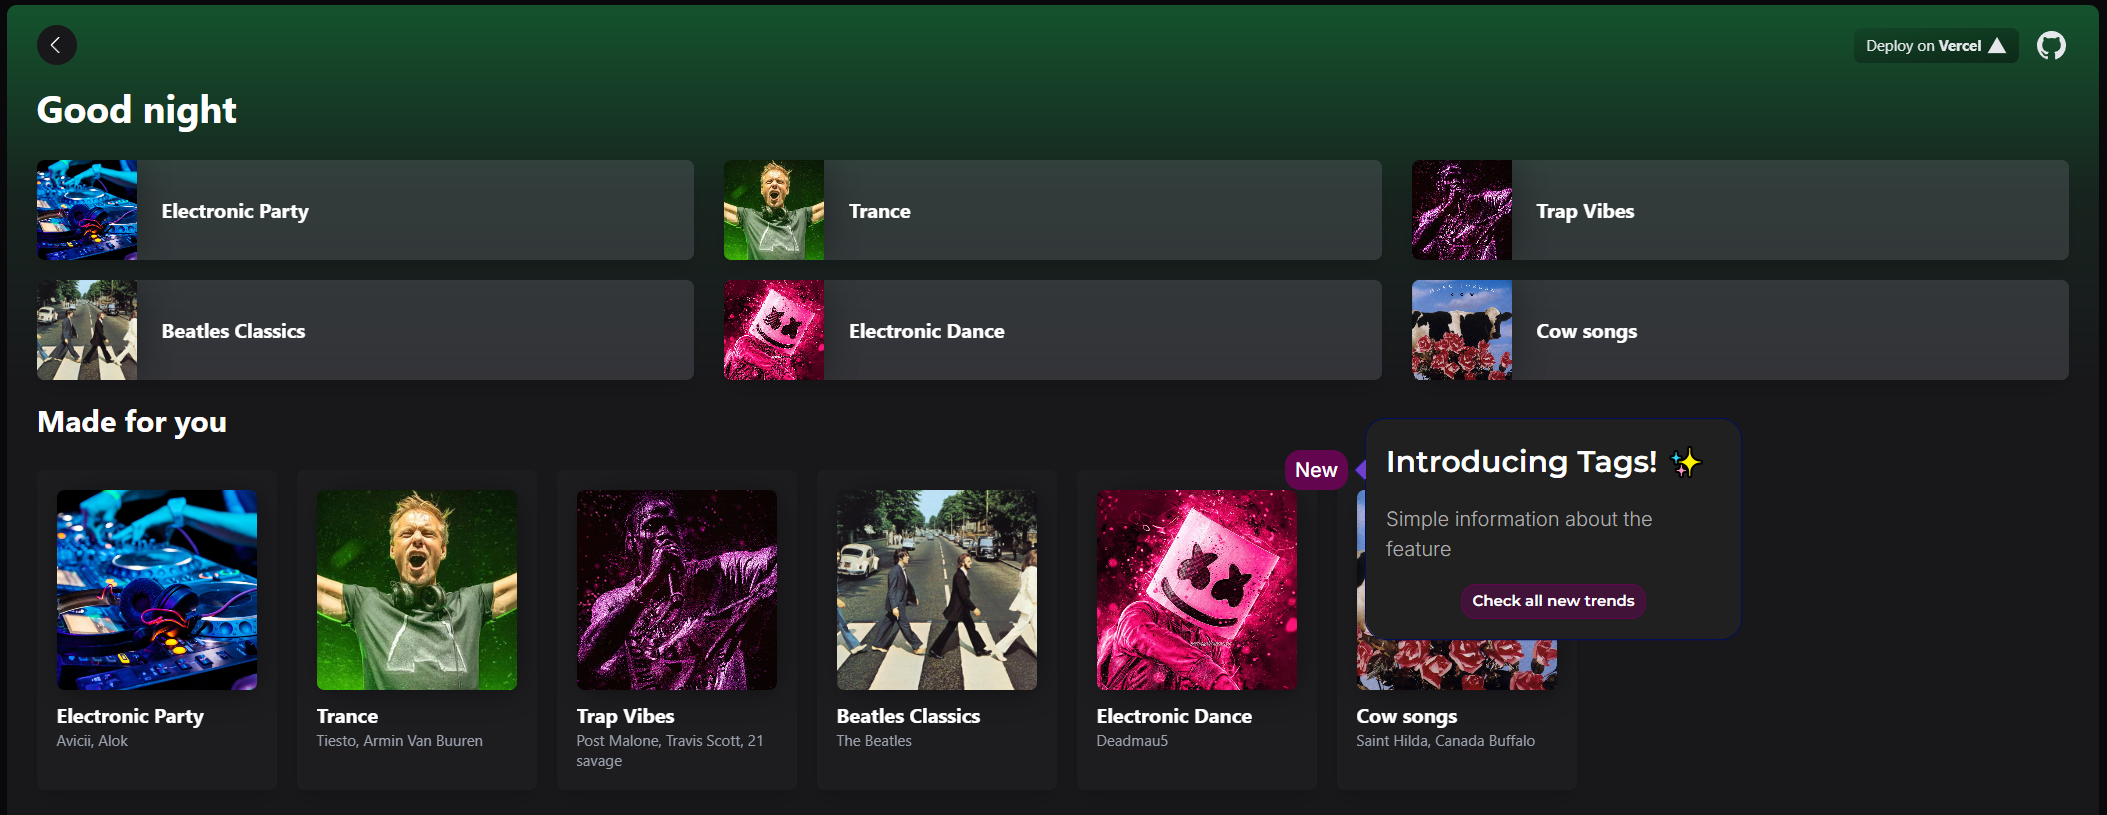
Task: Open the Cow songs quick-access tile
Action: tap(1739, 330)
